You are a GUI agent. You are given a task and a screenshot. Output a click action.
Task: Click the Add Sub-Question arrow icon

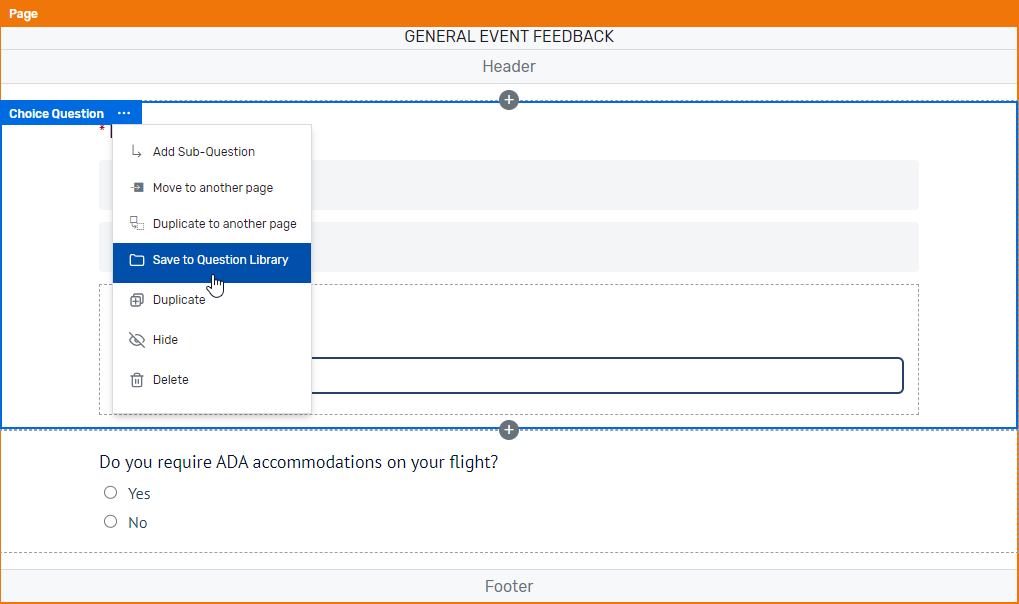pos(137,152)
